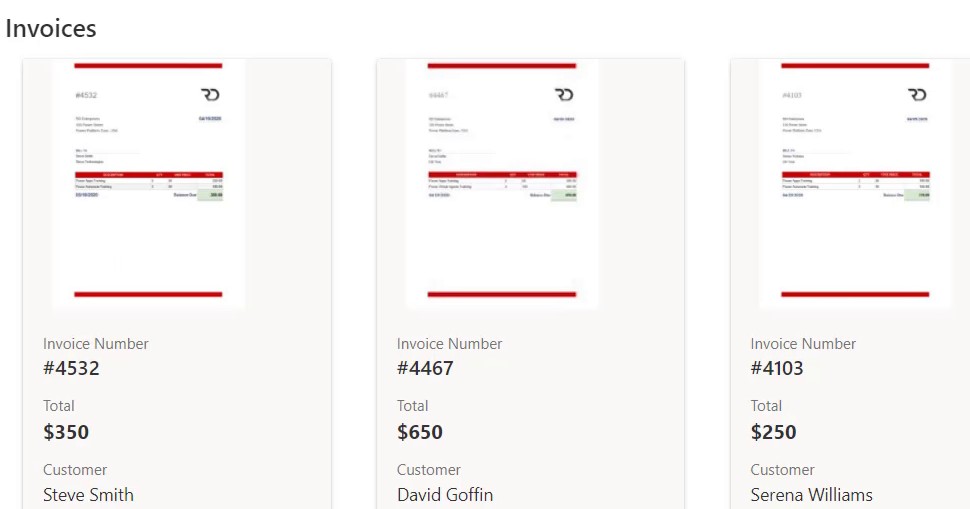Click the logo icon on invoice #4103 preview

pyautogui.click(x=917, y=95)
